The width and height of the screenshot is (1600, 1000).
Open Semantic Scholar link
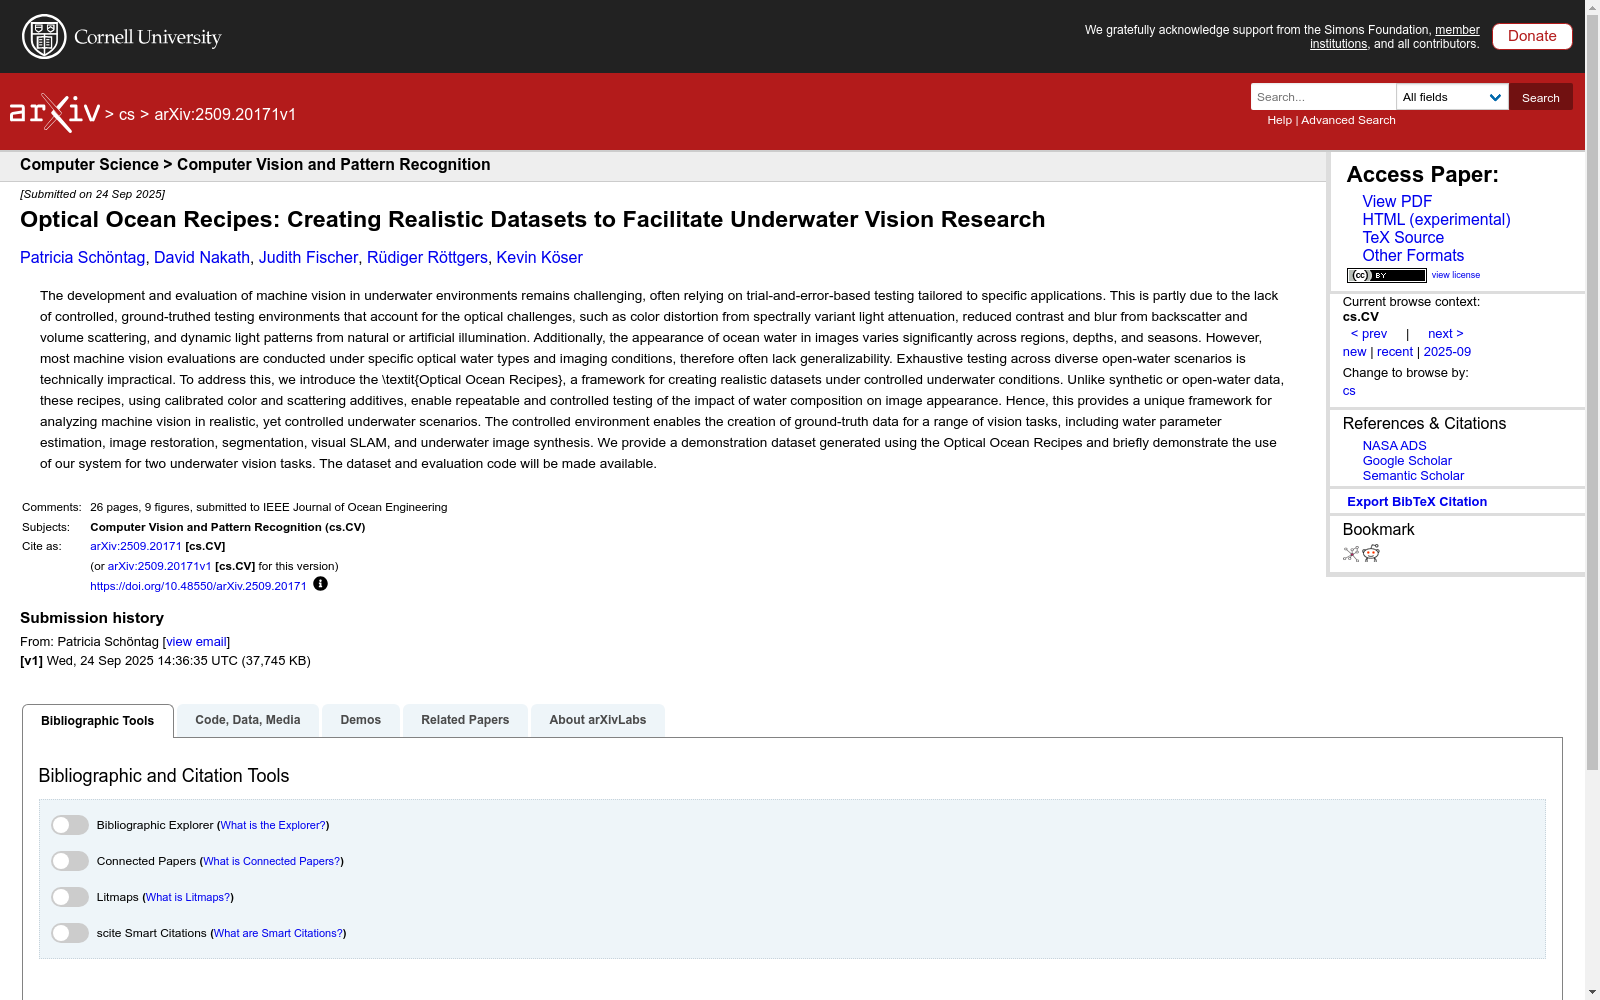click(x=1413, y=476)
